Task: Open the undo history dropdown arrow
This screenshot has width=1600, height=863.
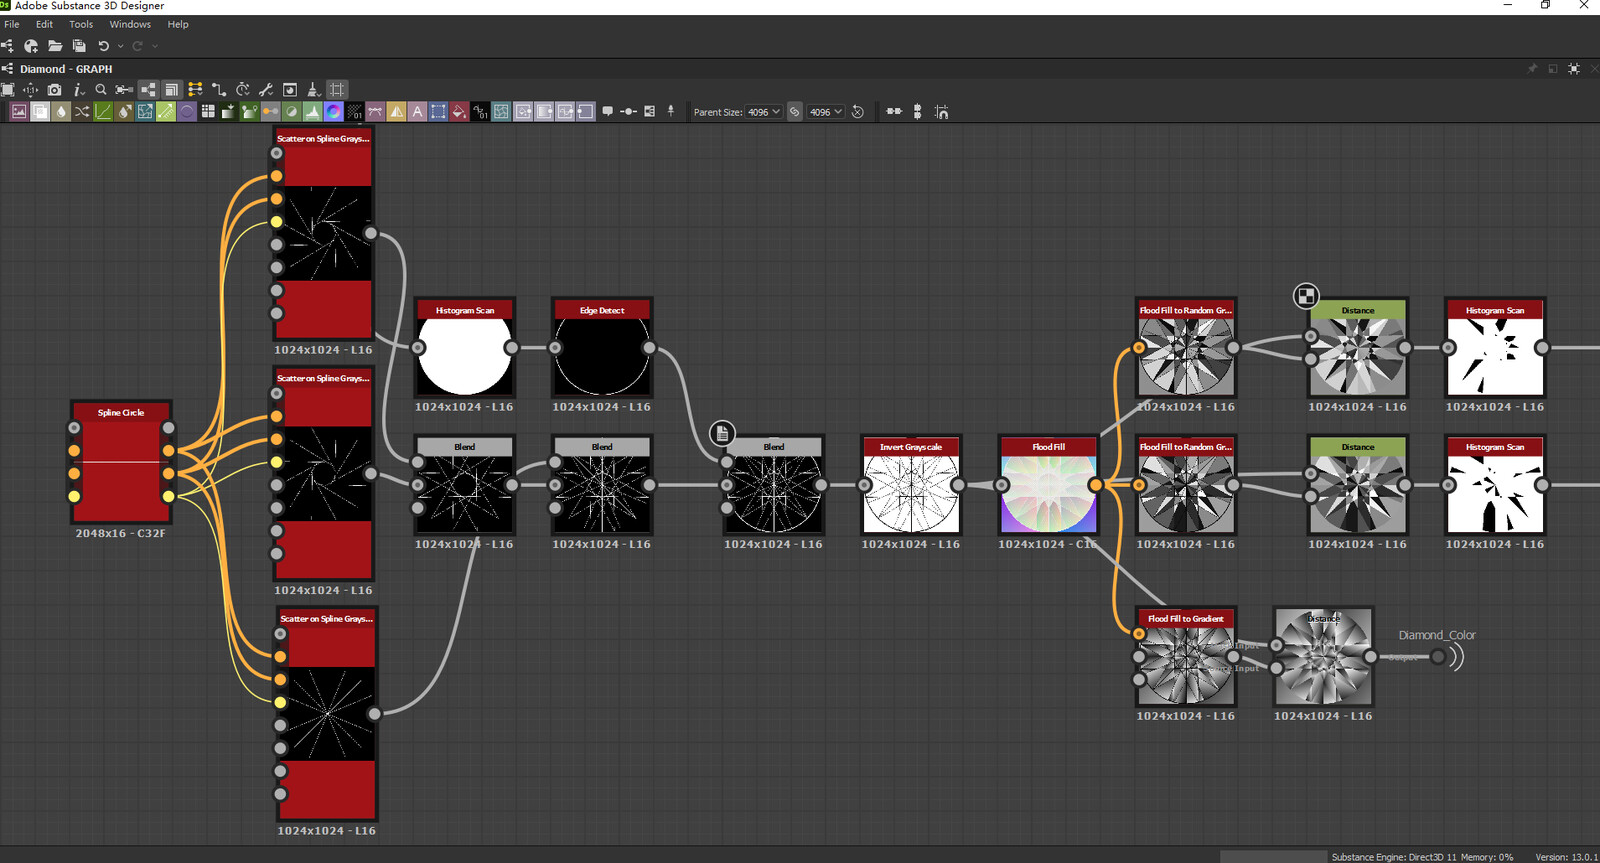Action: pyautogui.click(x=121, y=46)
